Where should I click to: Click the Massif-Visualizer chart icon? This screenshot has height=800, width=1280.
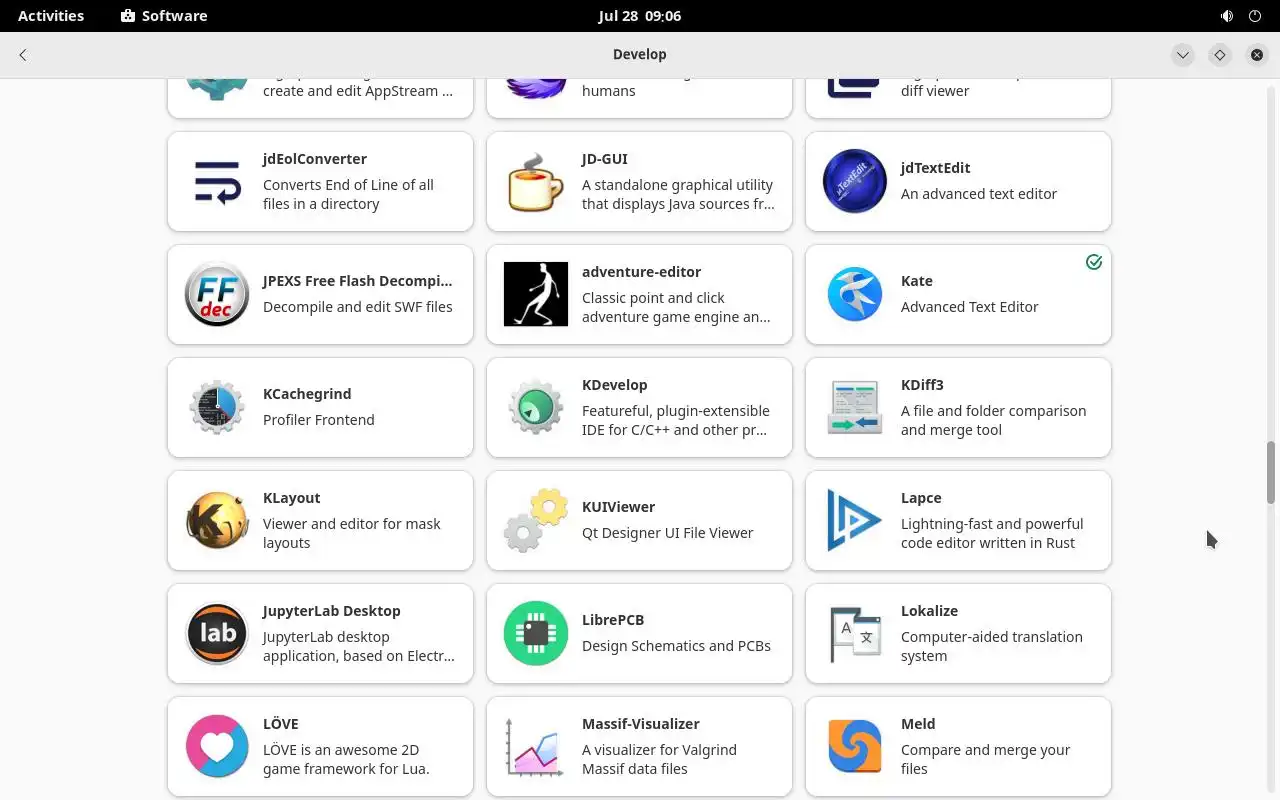536,746
